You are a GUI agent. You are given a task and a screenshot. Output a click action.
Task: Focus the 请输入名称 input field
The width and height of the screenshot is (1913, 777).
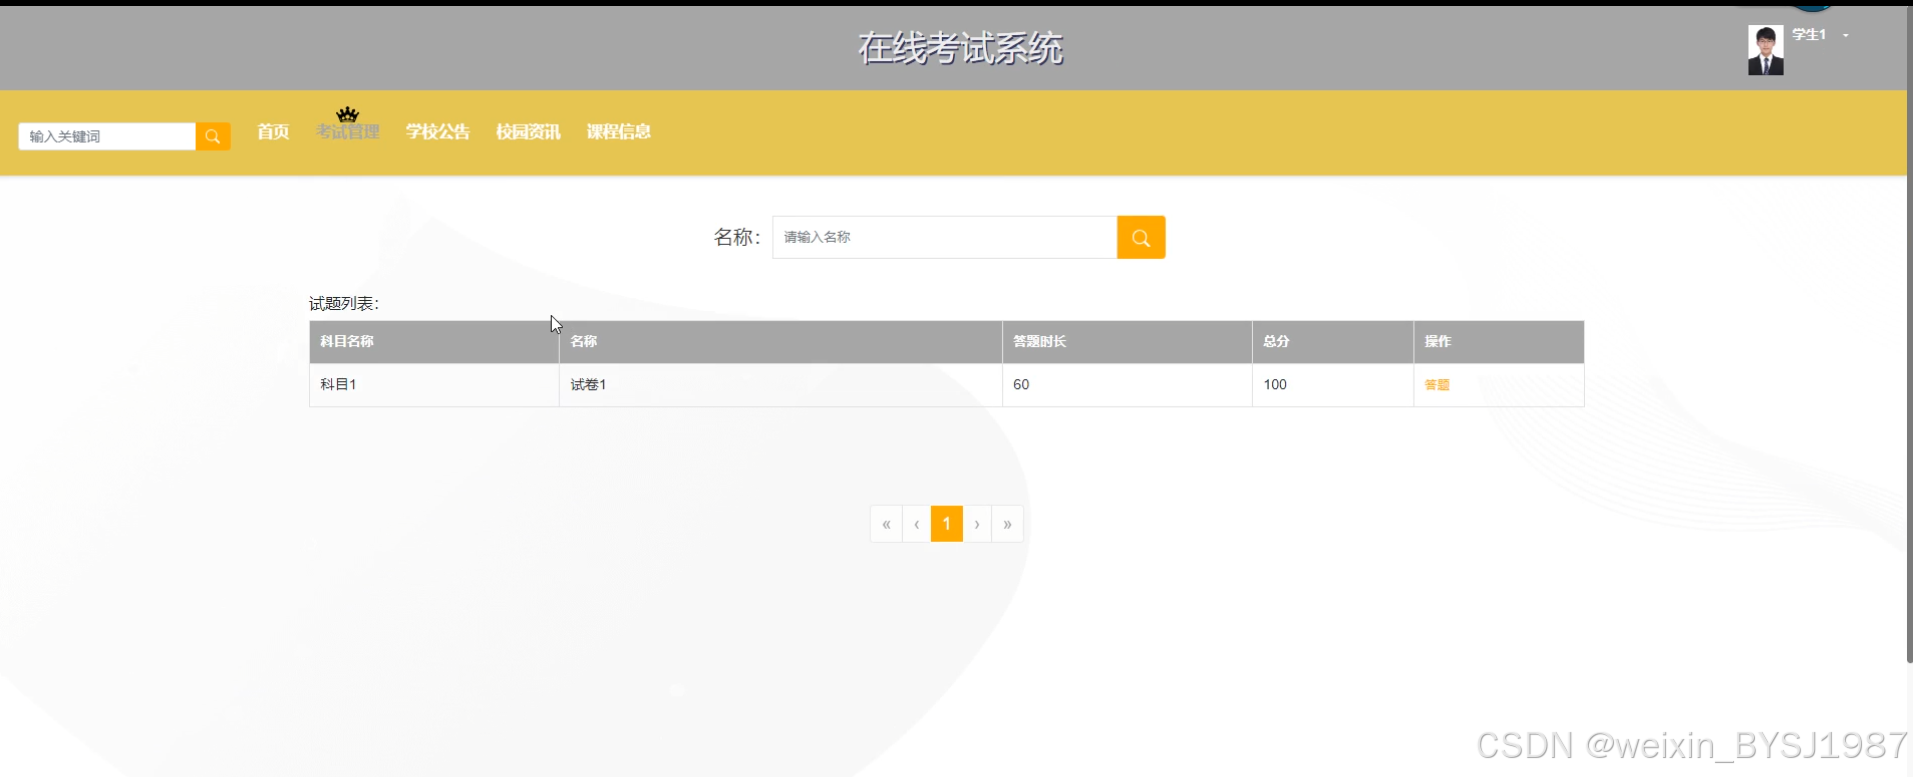(945, 238)
